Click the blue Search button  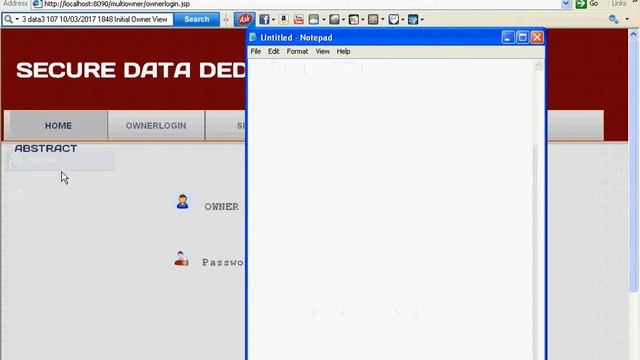[x=196, y=19]
